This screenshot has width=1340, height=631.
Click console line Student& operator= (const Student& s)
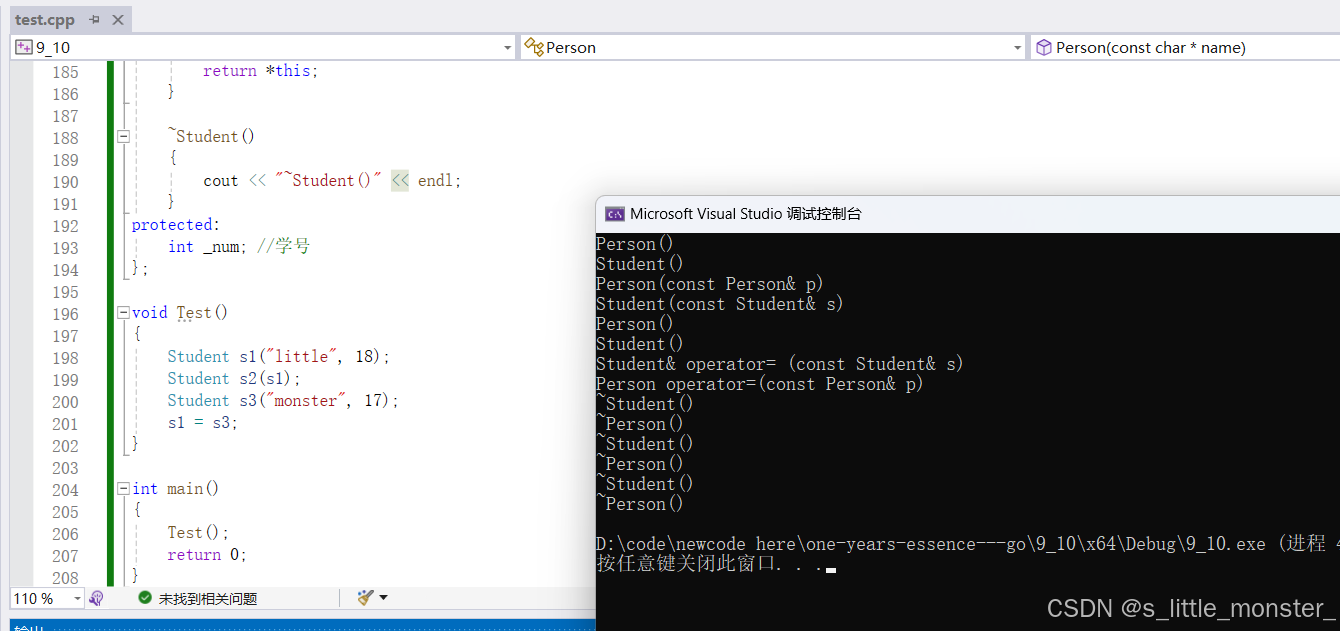780,364
